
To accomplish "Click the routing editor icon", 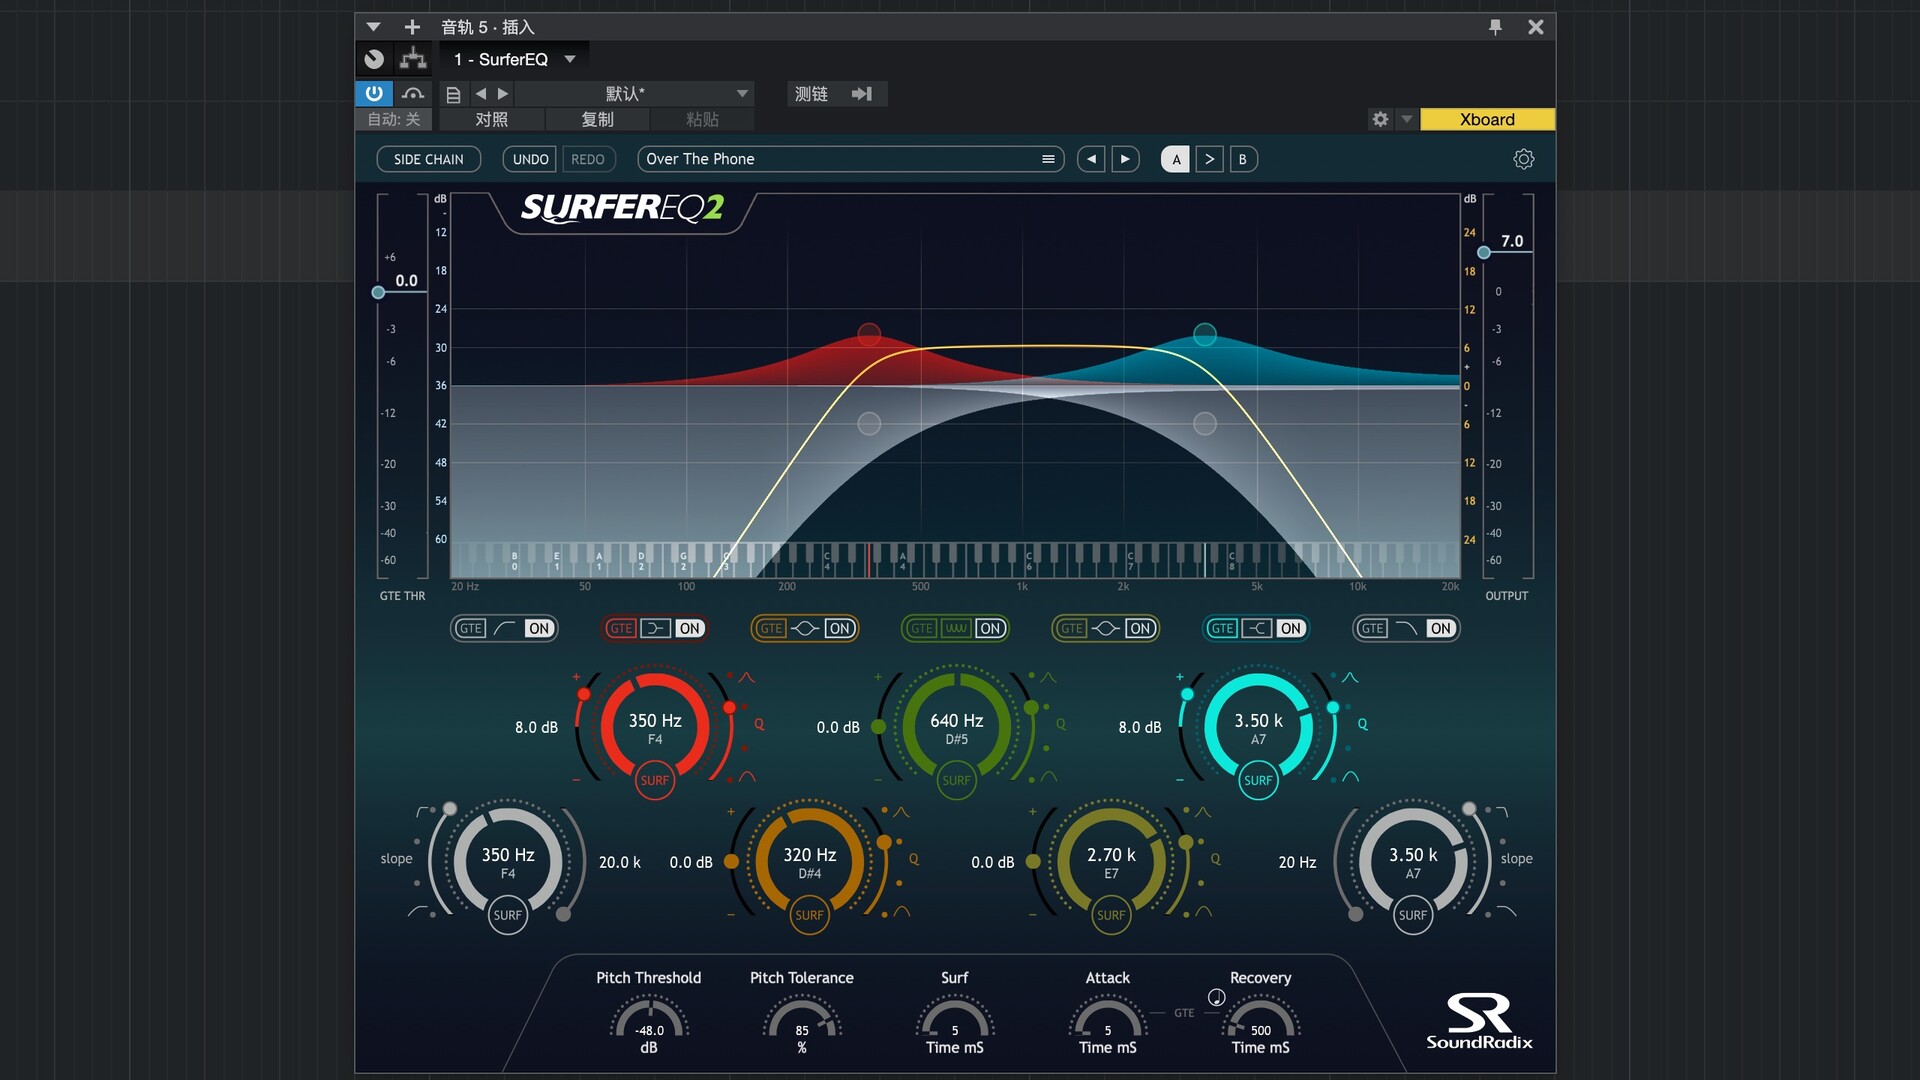I will tap(413, 59).
